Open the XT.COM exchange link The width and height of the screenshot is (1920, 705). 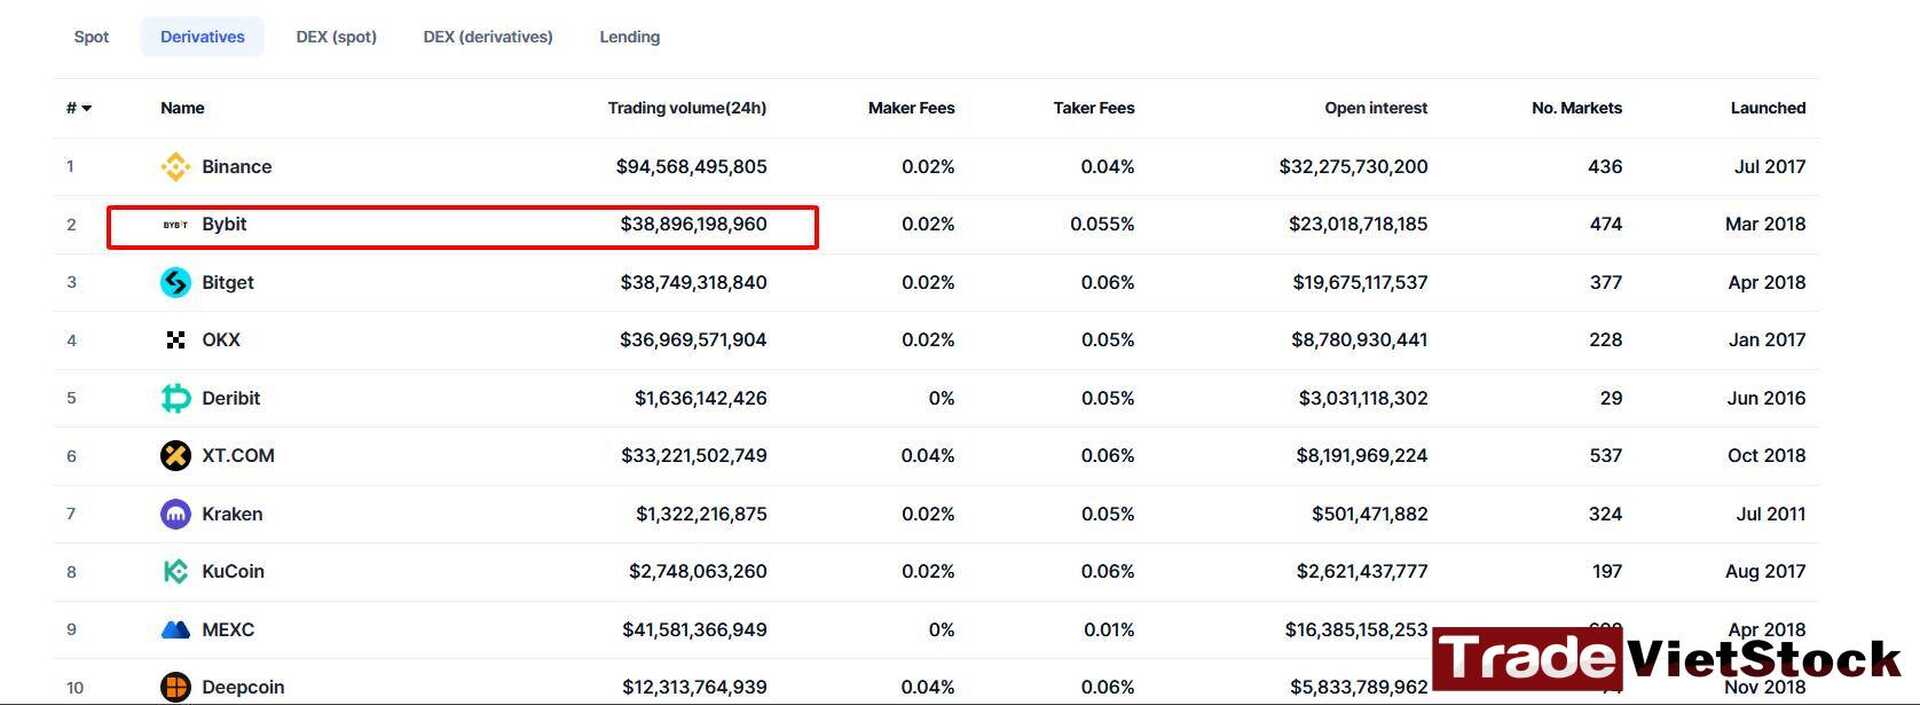(238, 456)
